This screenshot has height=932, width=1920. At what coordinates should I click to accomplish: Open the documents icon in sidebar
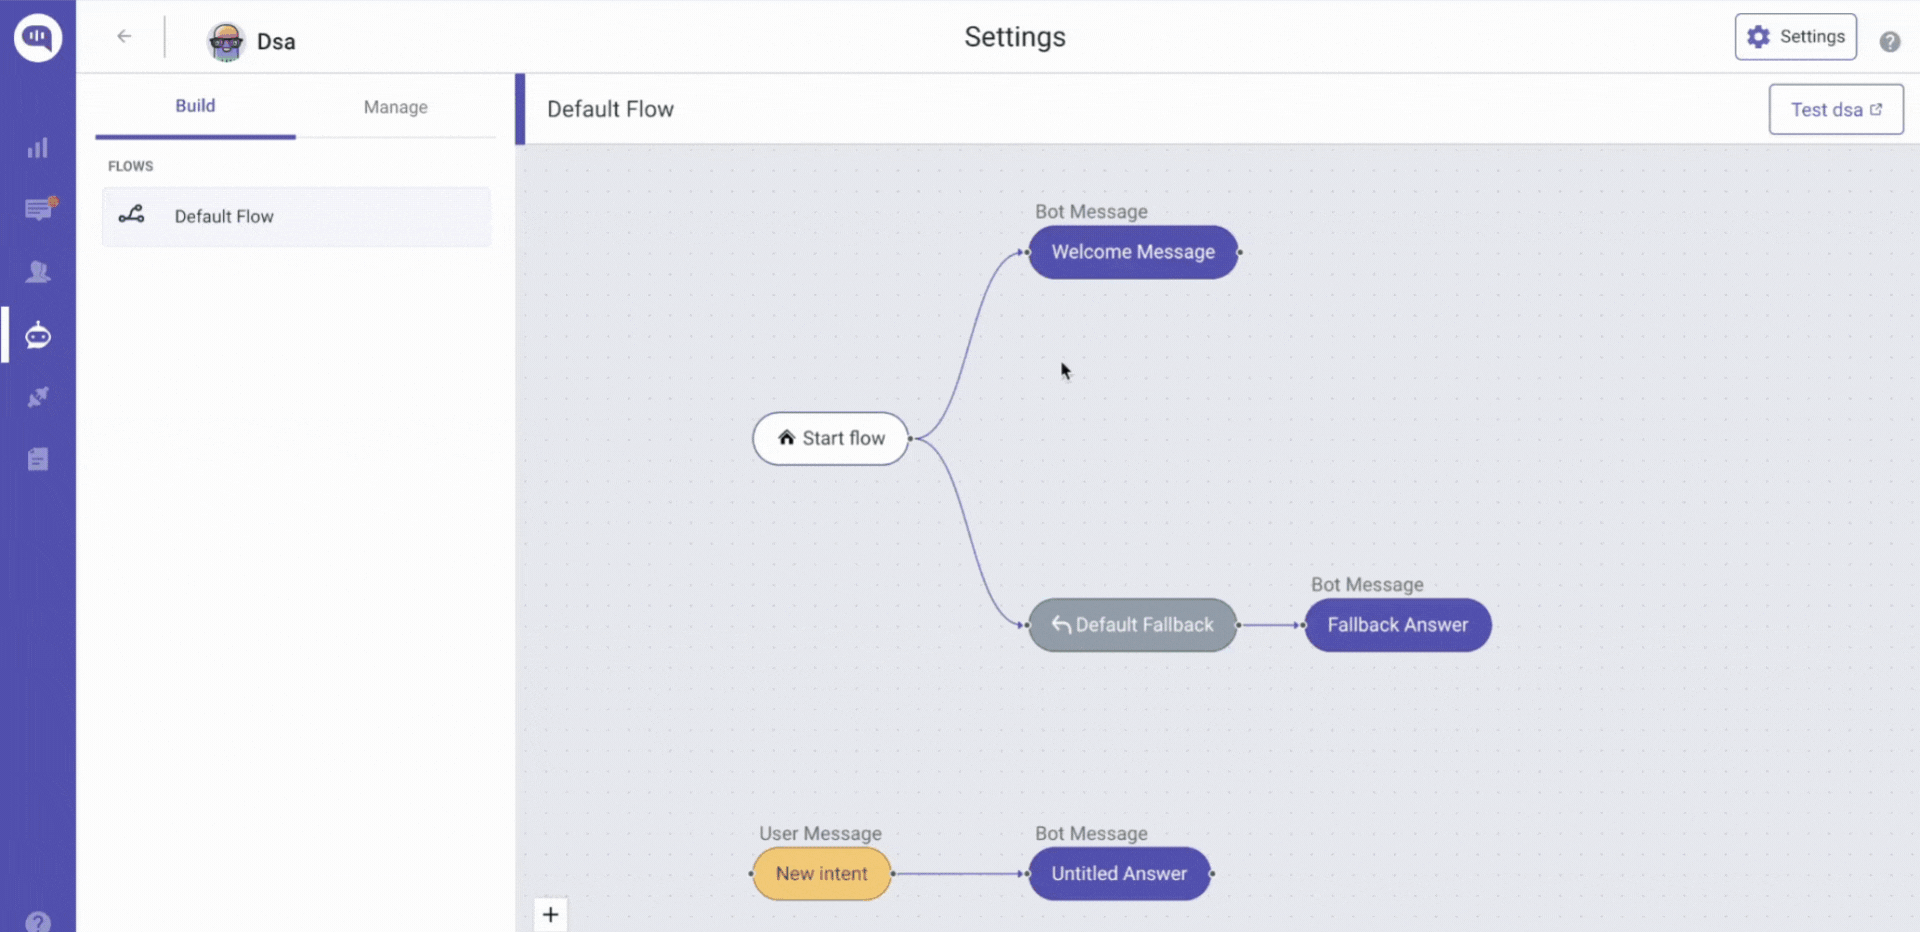(38, 459)
